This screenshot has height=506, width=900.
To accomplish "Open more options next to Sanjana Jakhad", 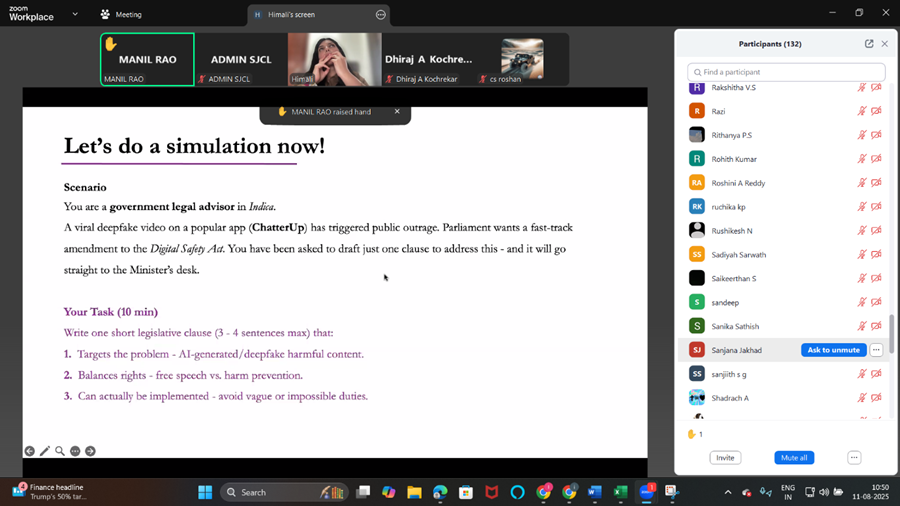I will pyautogui.click(x=876, y=350).
